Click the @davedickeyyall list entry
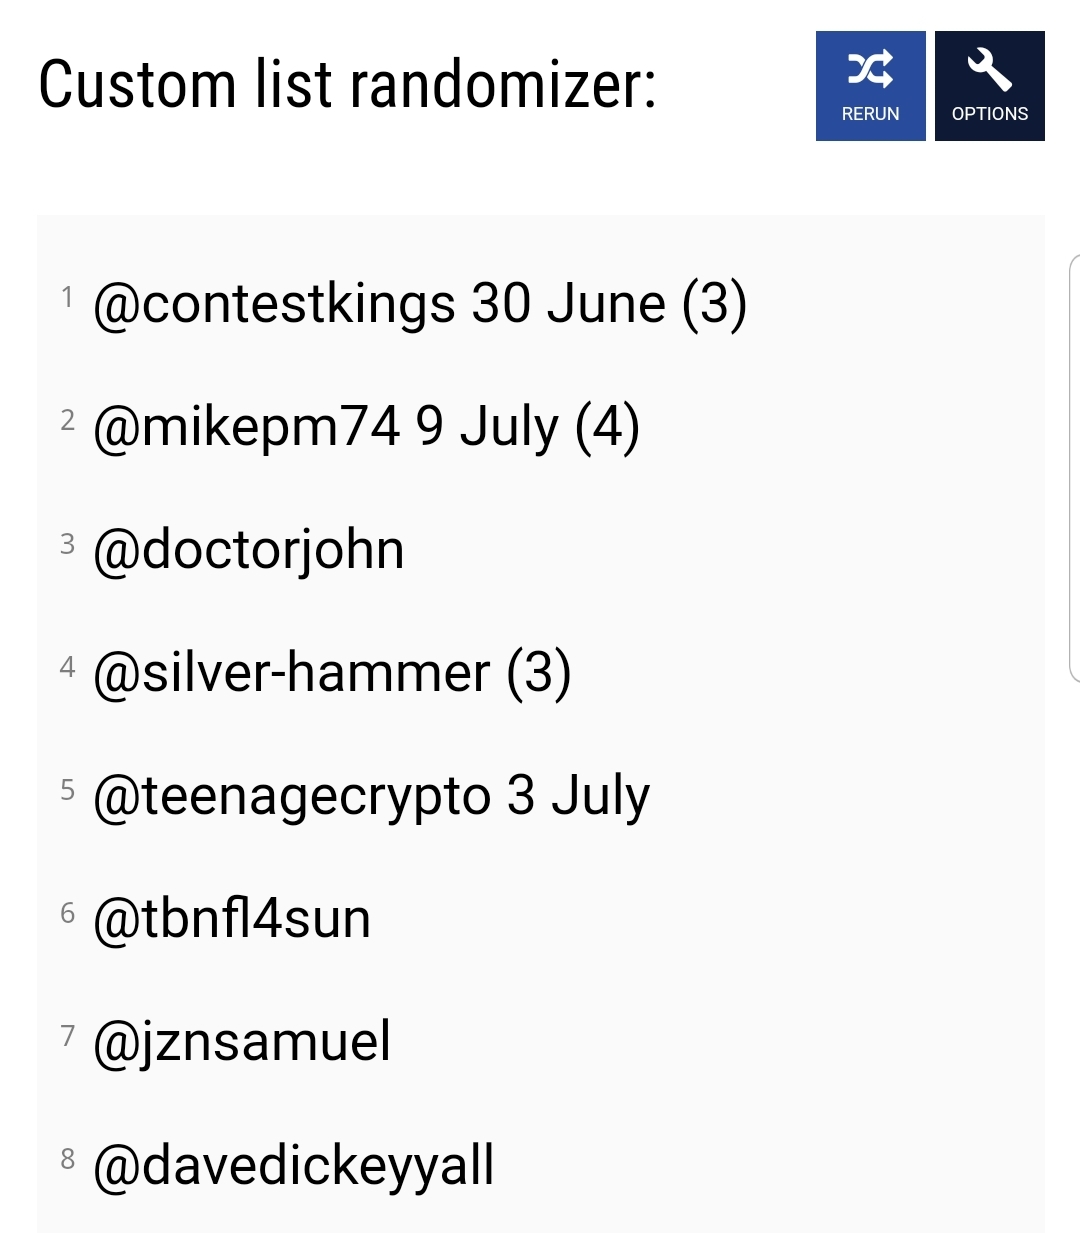The height and width of the screenshot is (1233, 1080). tap(293, 1165)
